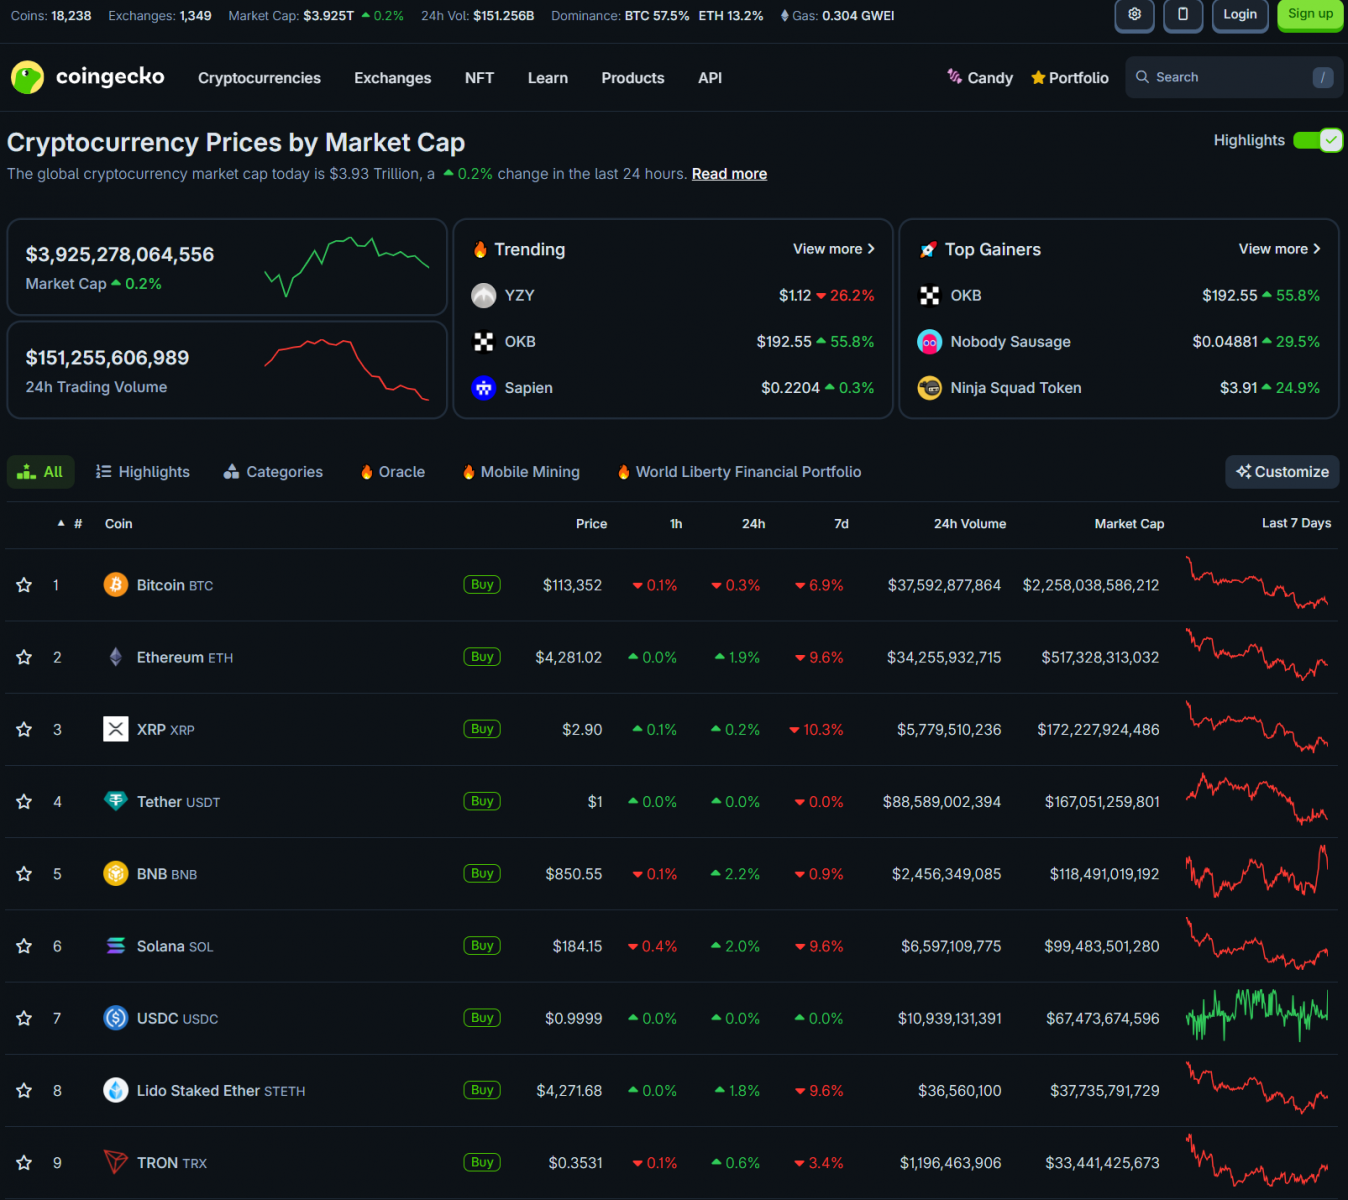Click the Solana coin icon

tap(116, 946)
